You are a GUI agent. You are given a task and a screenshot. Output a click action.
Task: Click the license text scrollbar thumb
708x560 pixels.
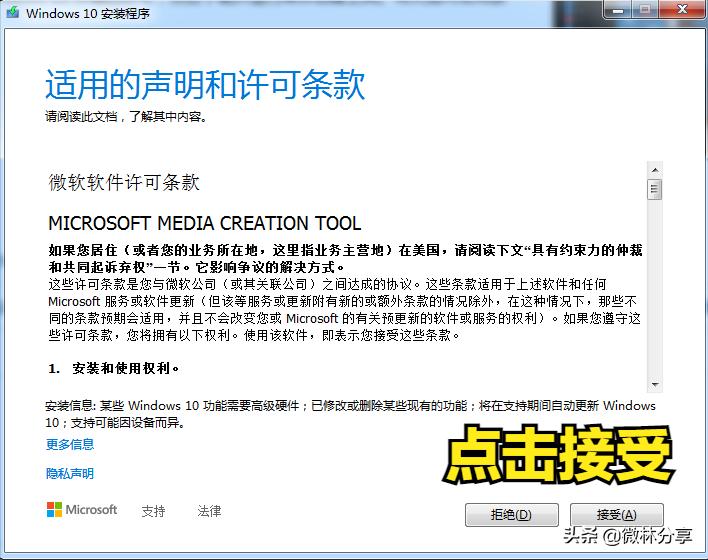coord(655,189)
